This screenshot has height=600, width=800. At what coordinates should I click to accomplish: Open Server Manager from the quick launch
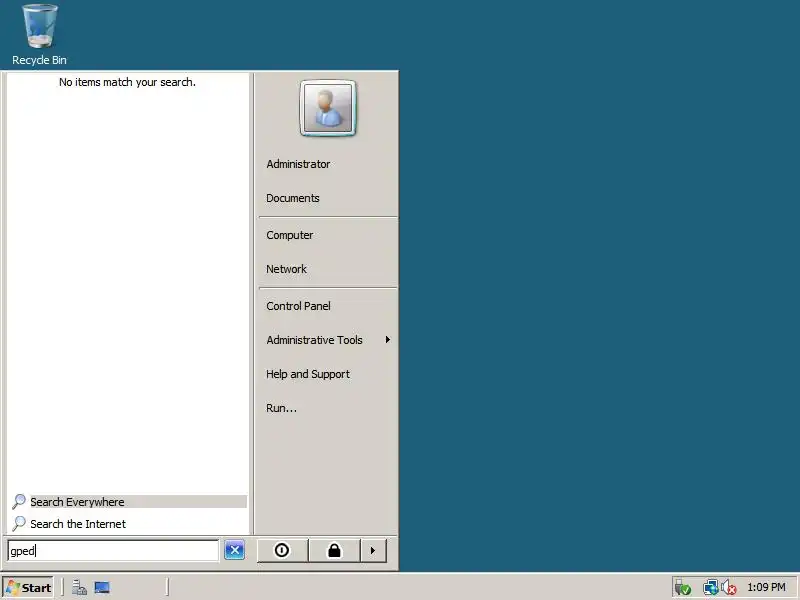tap(79, 588)
